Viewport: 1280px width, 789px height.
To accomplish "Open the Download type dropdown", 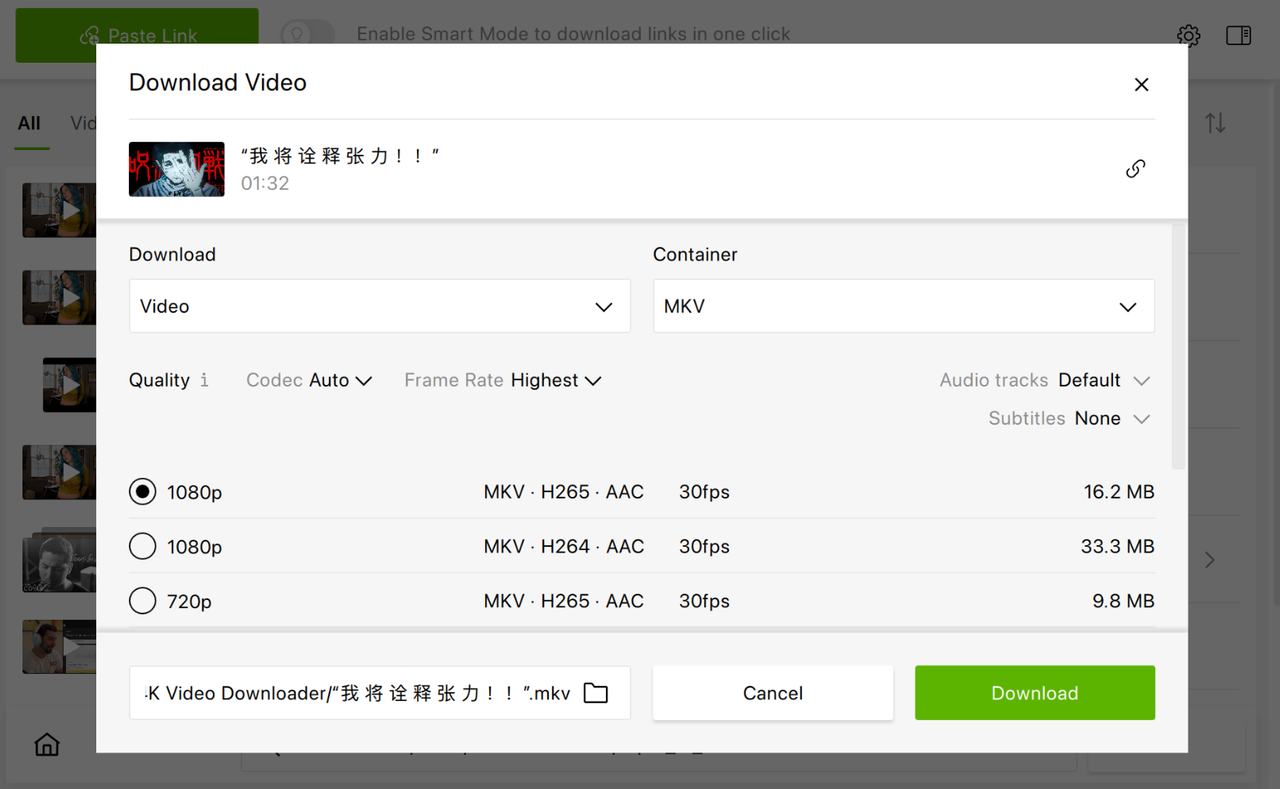I will pos(379,306).
